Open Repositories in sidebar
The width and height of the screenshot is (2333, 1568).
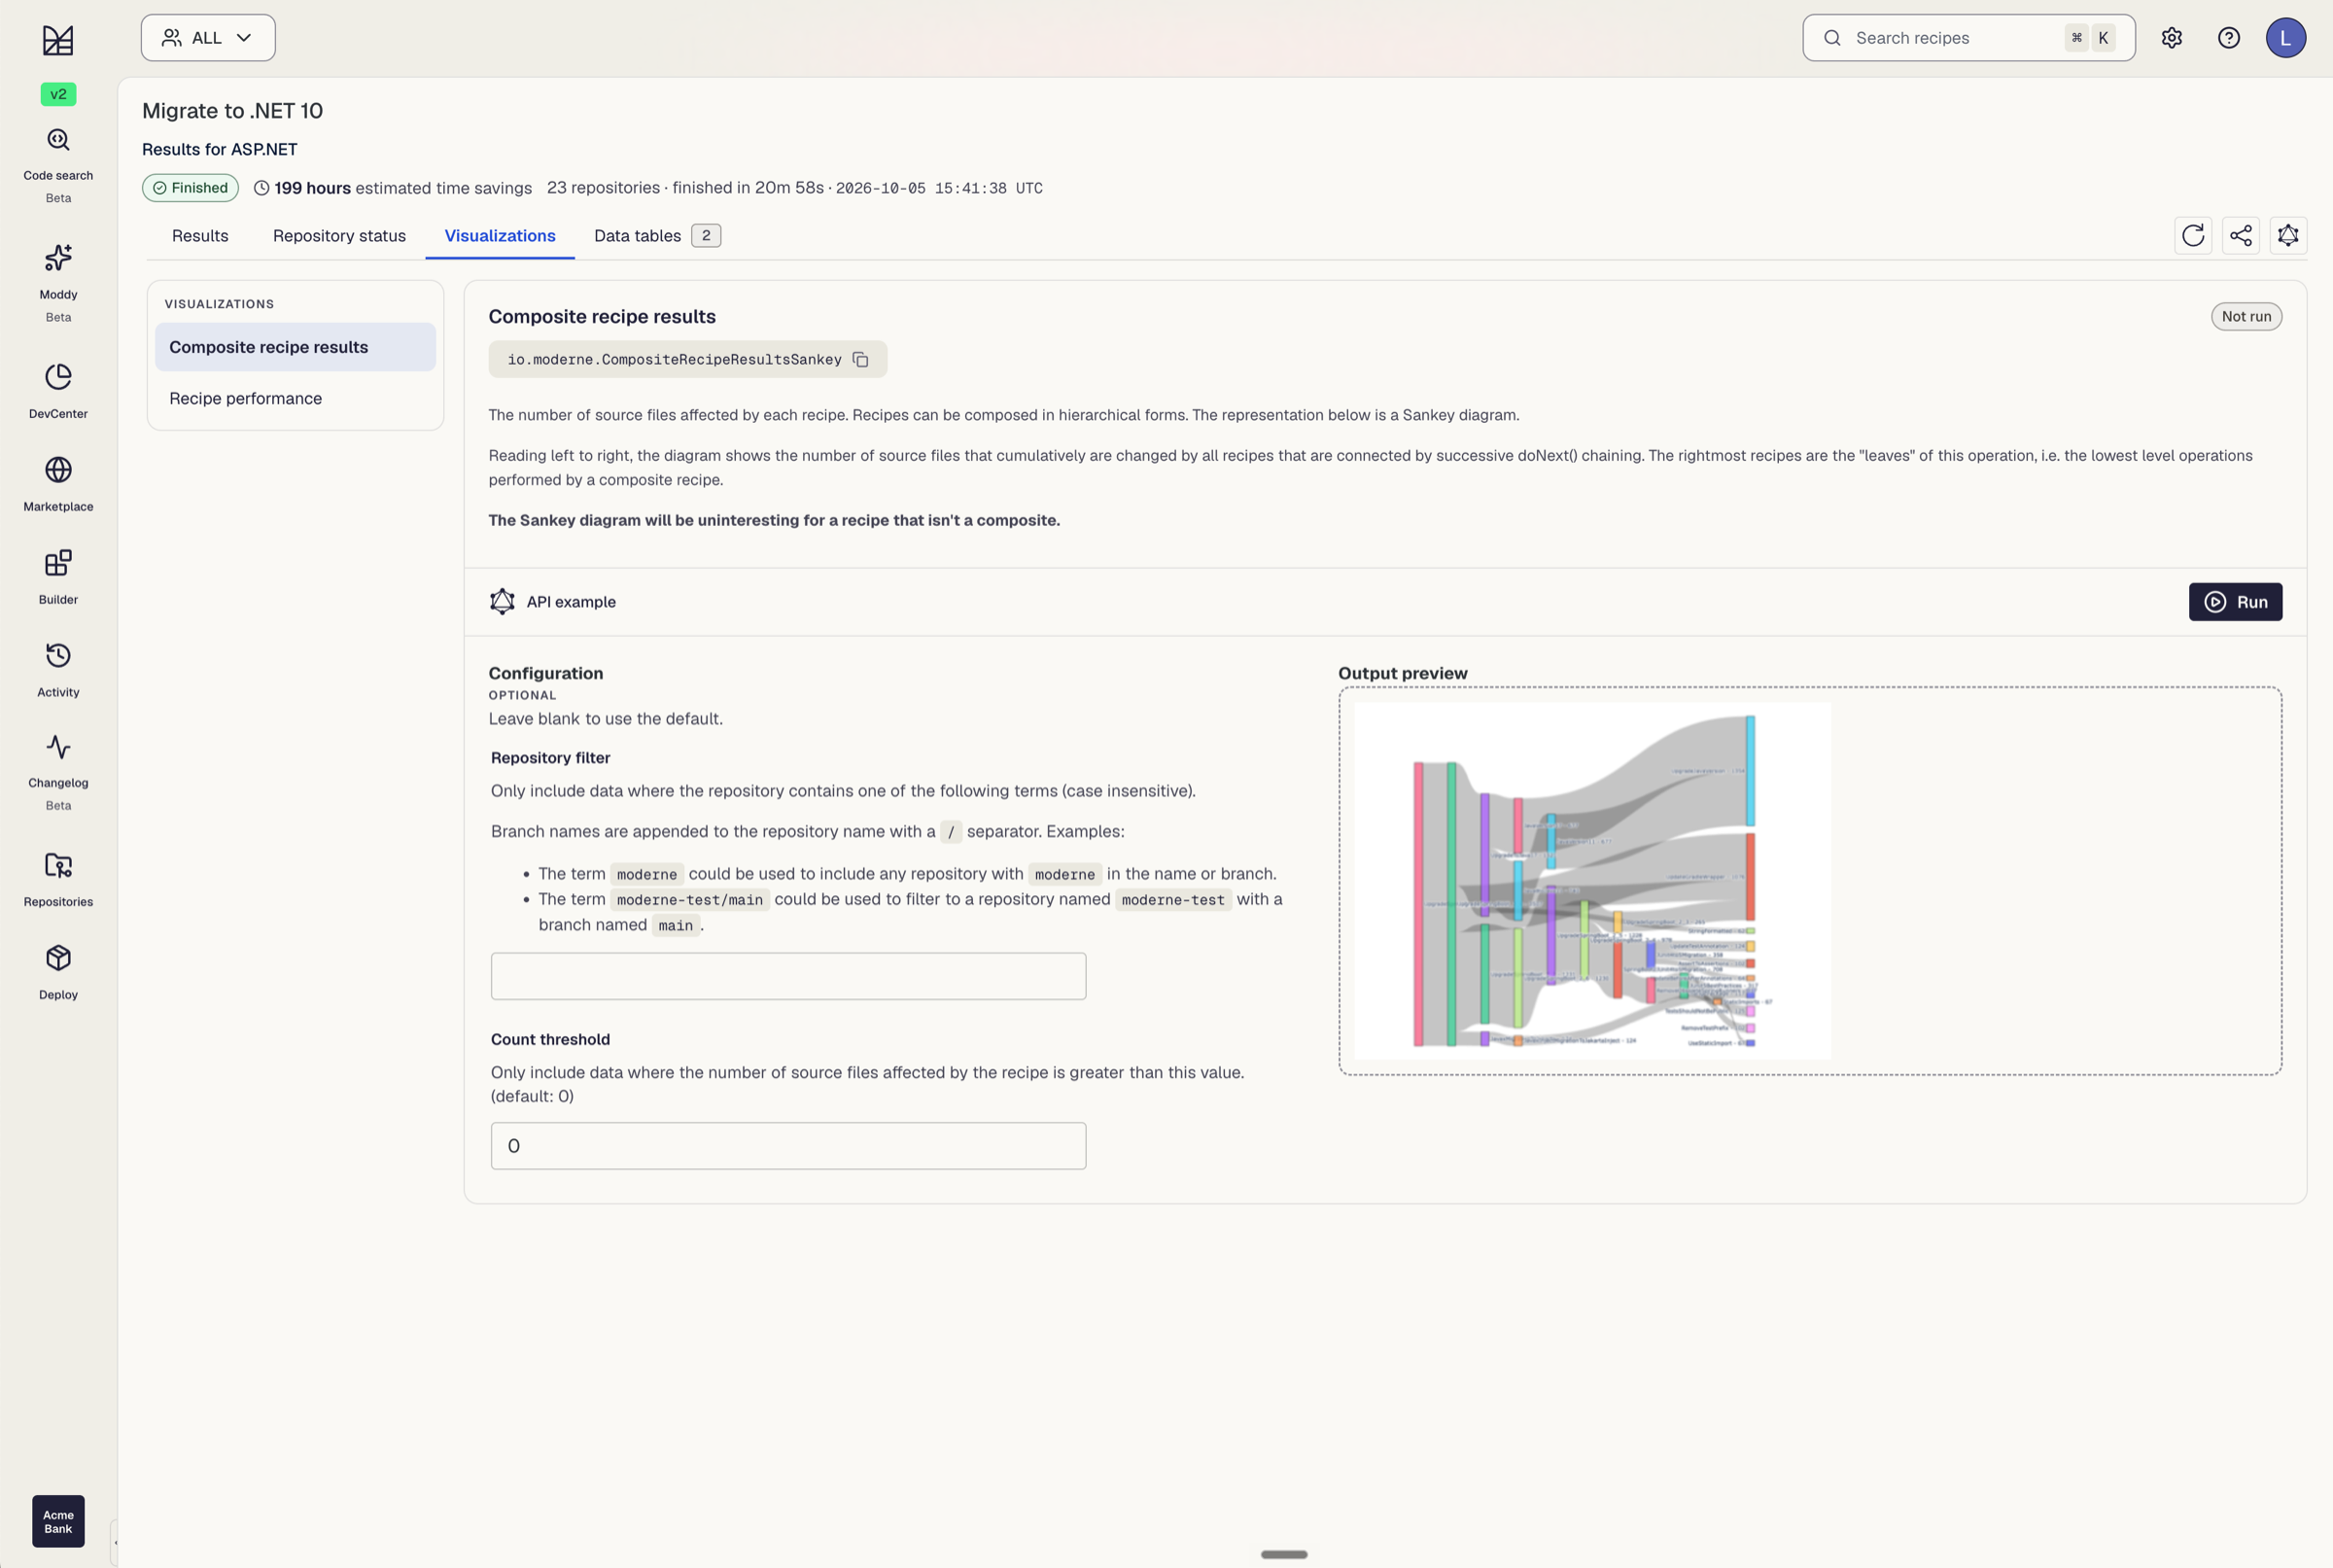point(58,879)
